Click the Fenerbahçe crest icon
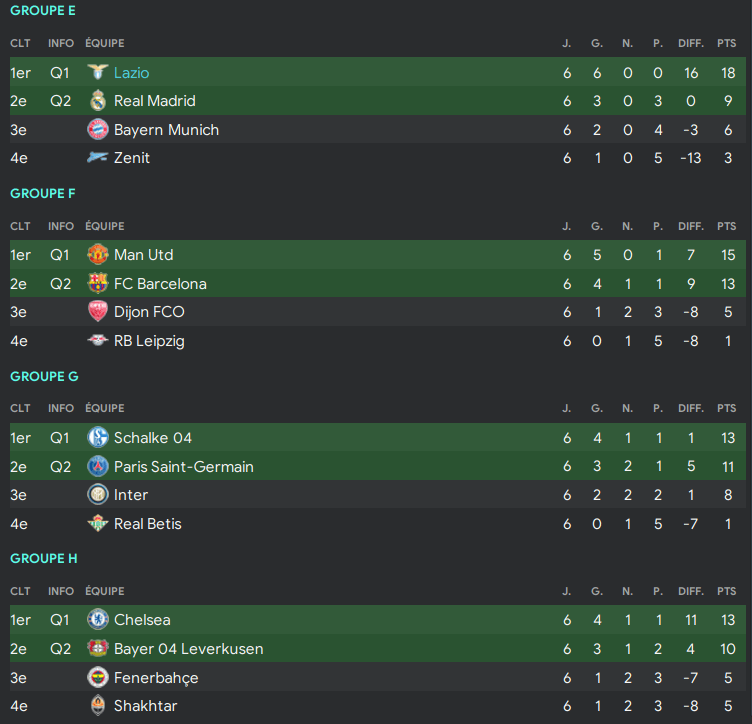 (97, 678)
